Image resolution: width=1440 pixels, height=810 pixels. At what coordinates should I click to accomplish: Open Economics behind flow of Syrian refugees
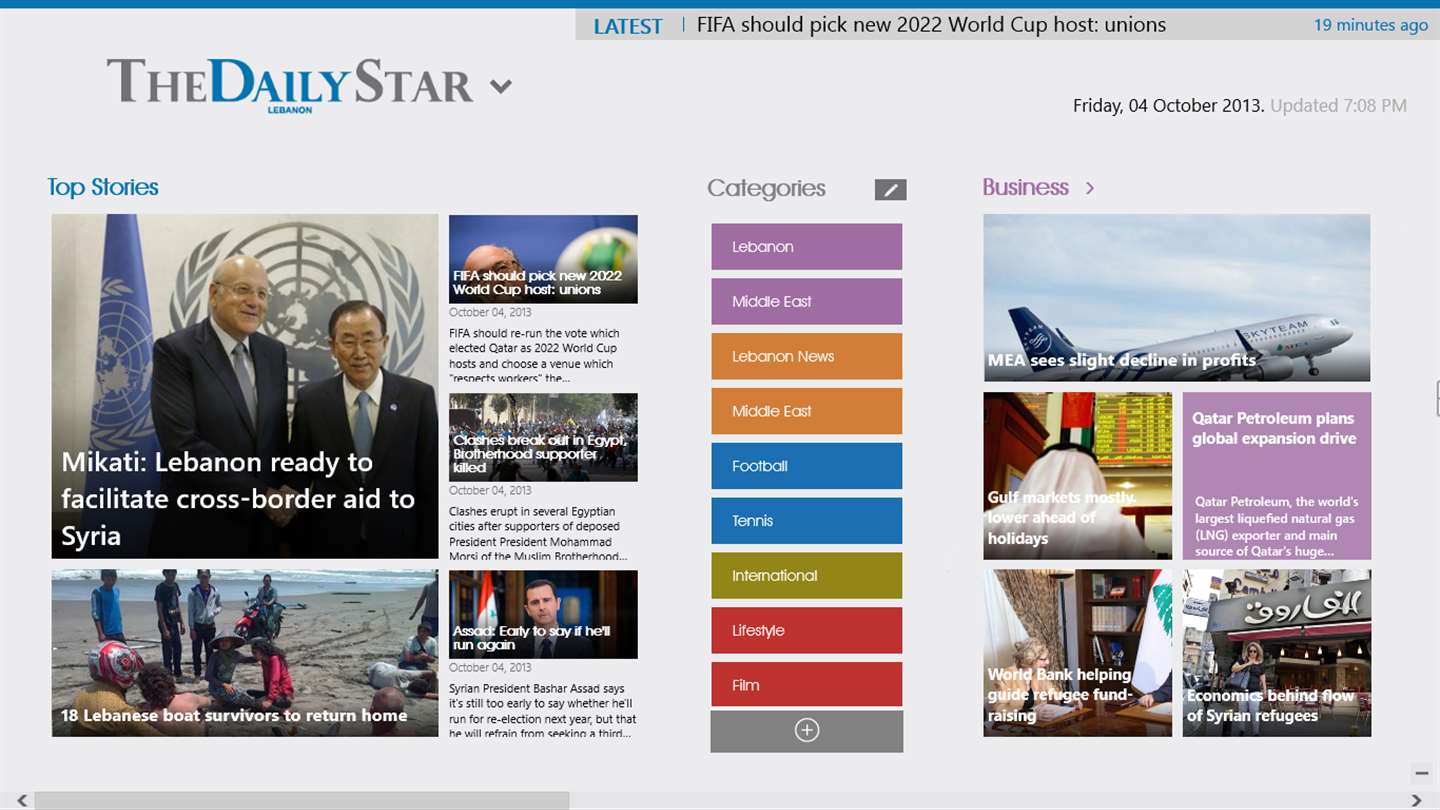(1277, 653)
